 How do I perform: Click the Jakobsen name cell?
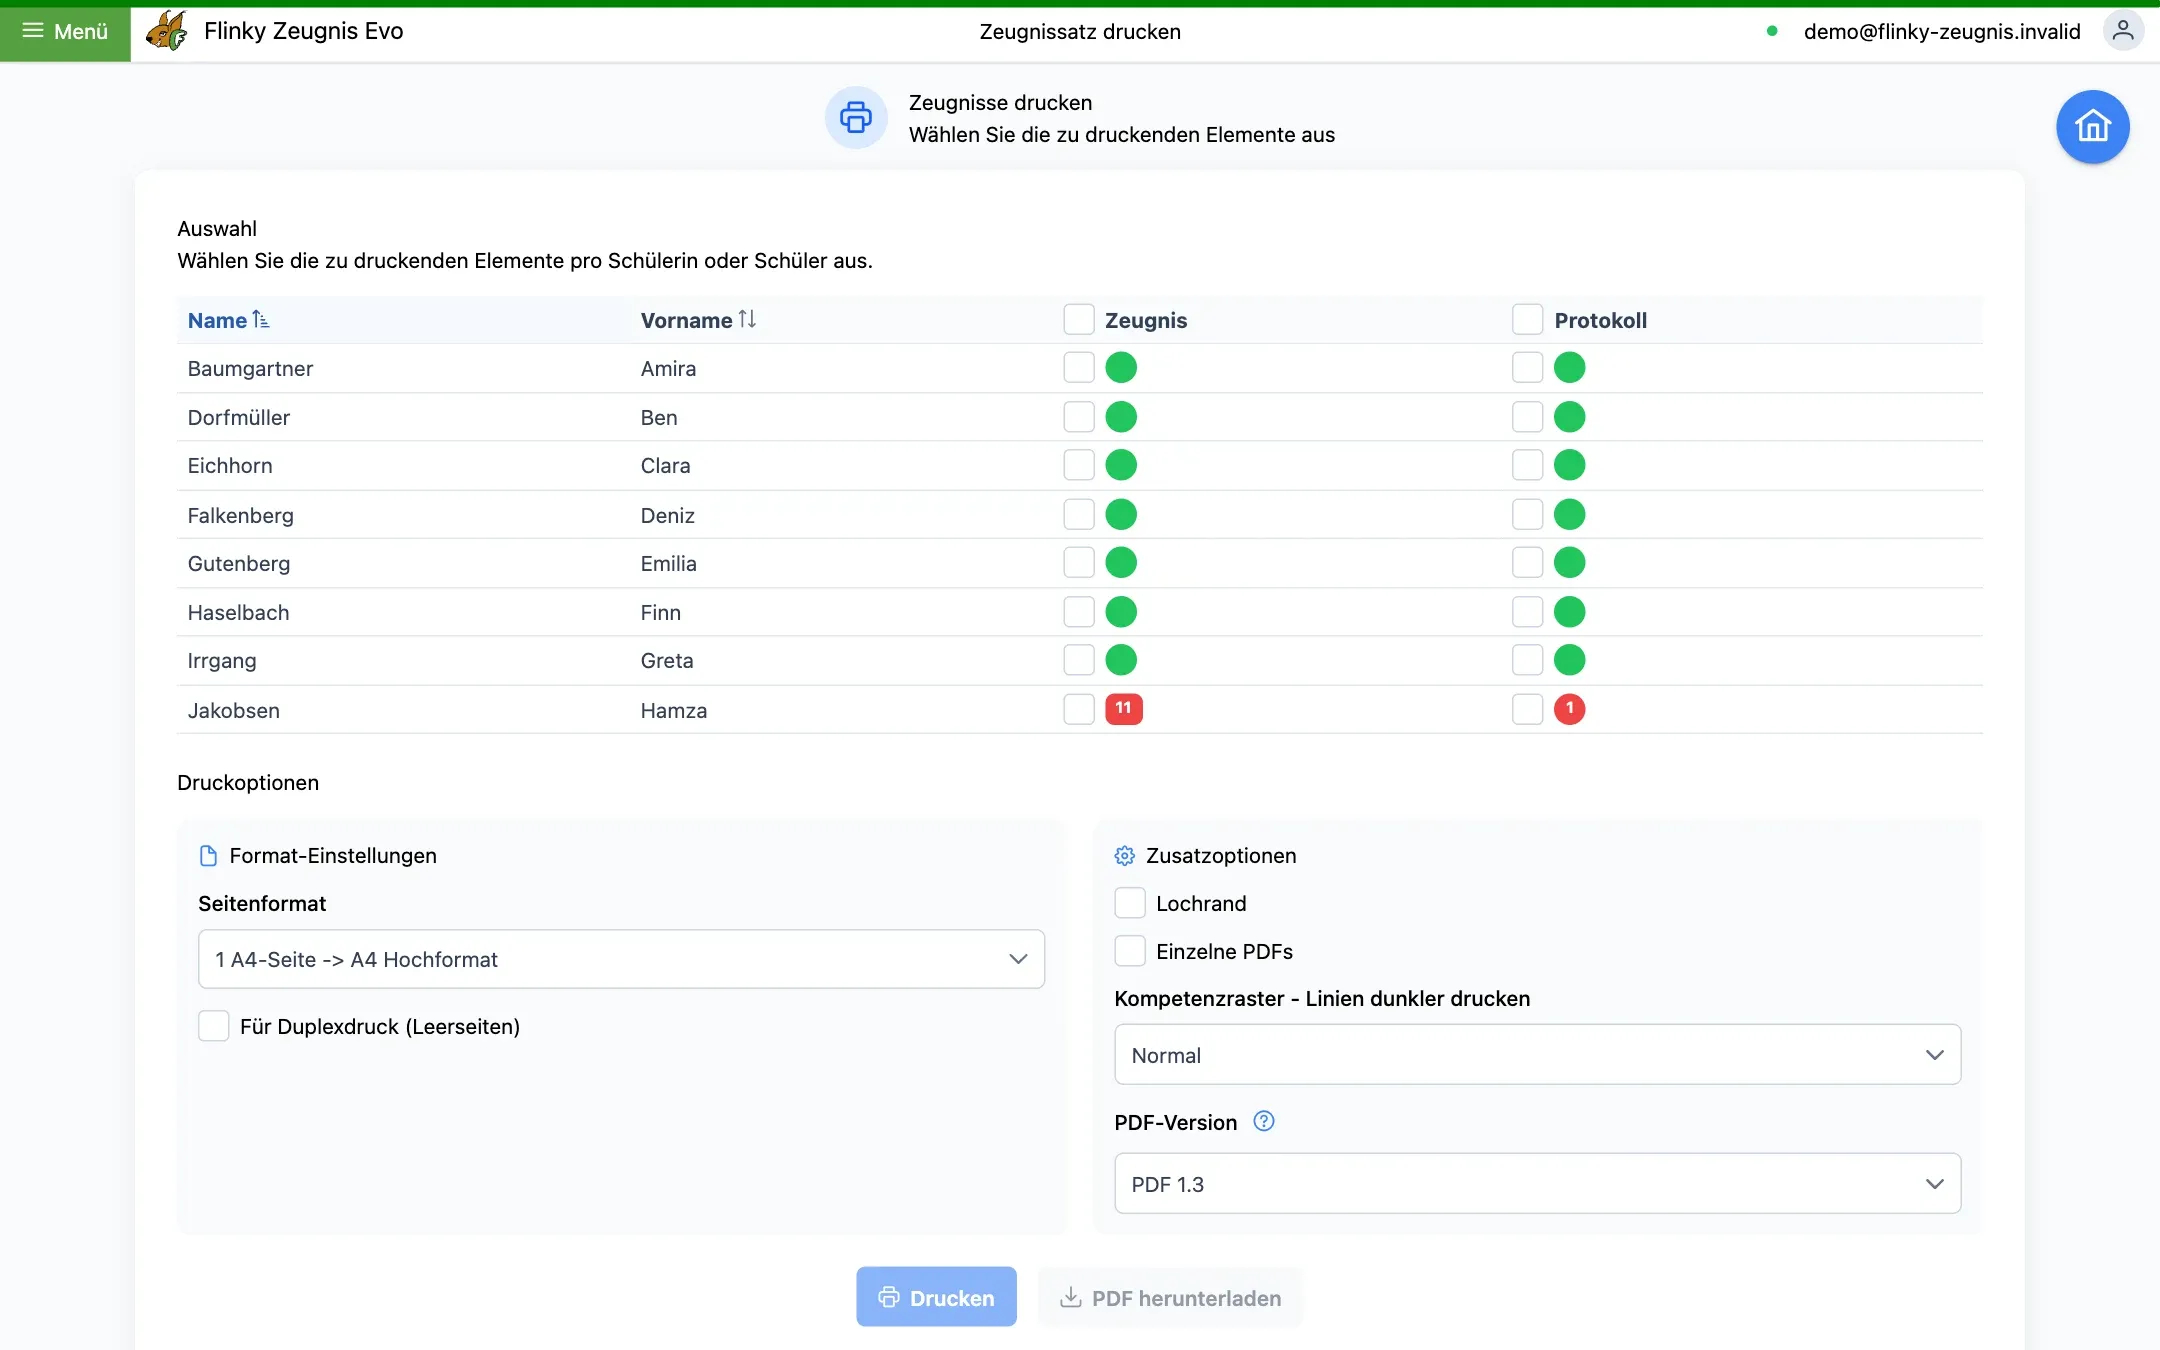click(x=234, y=710)
